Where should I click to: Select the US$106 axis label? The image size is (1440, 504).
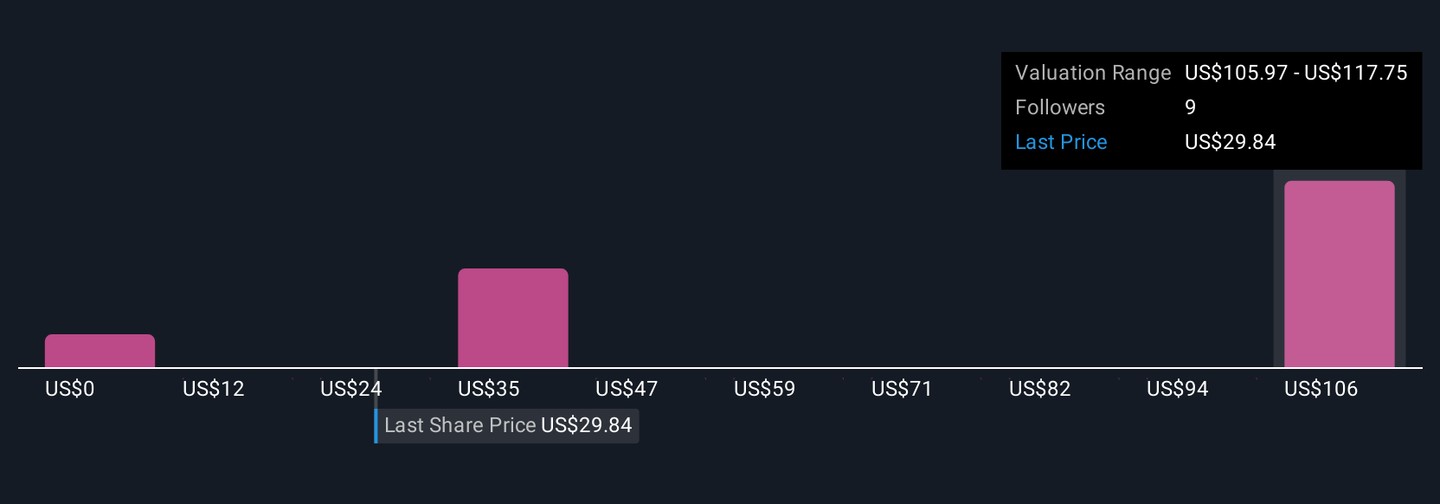[1321, 389]
